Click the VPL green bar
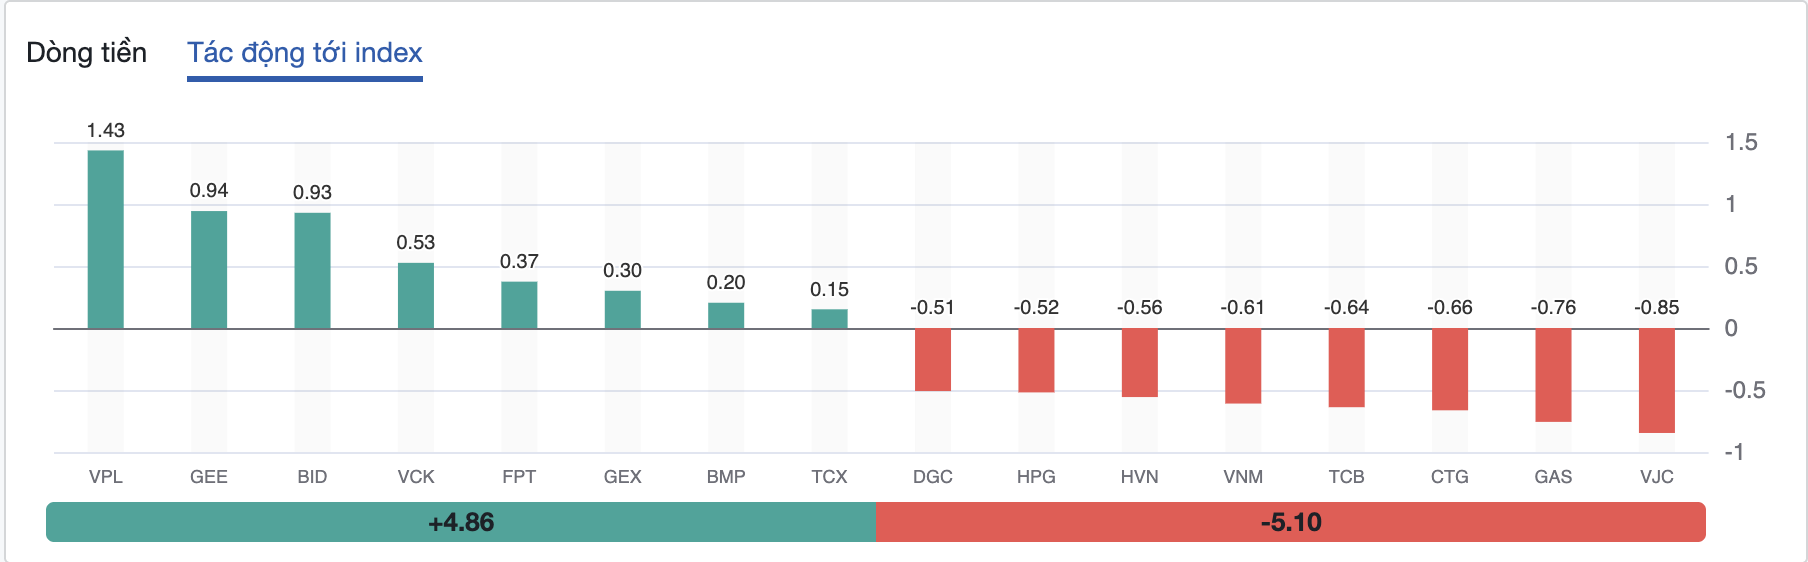The image size is (1808, 562). 106,240
